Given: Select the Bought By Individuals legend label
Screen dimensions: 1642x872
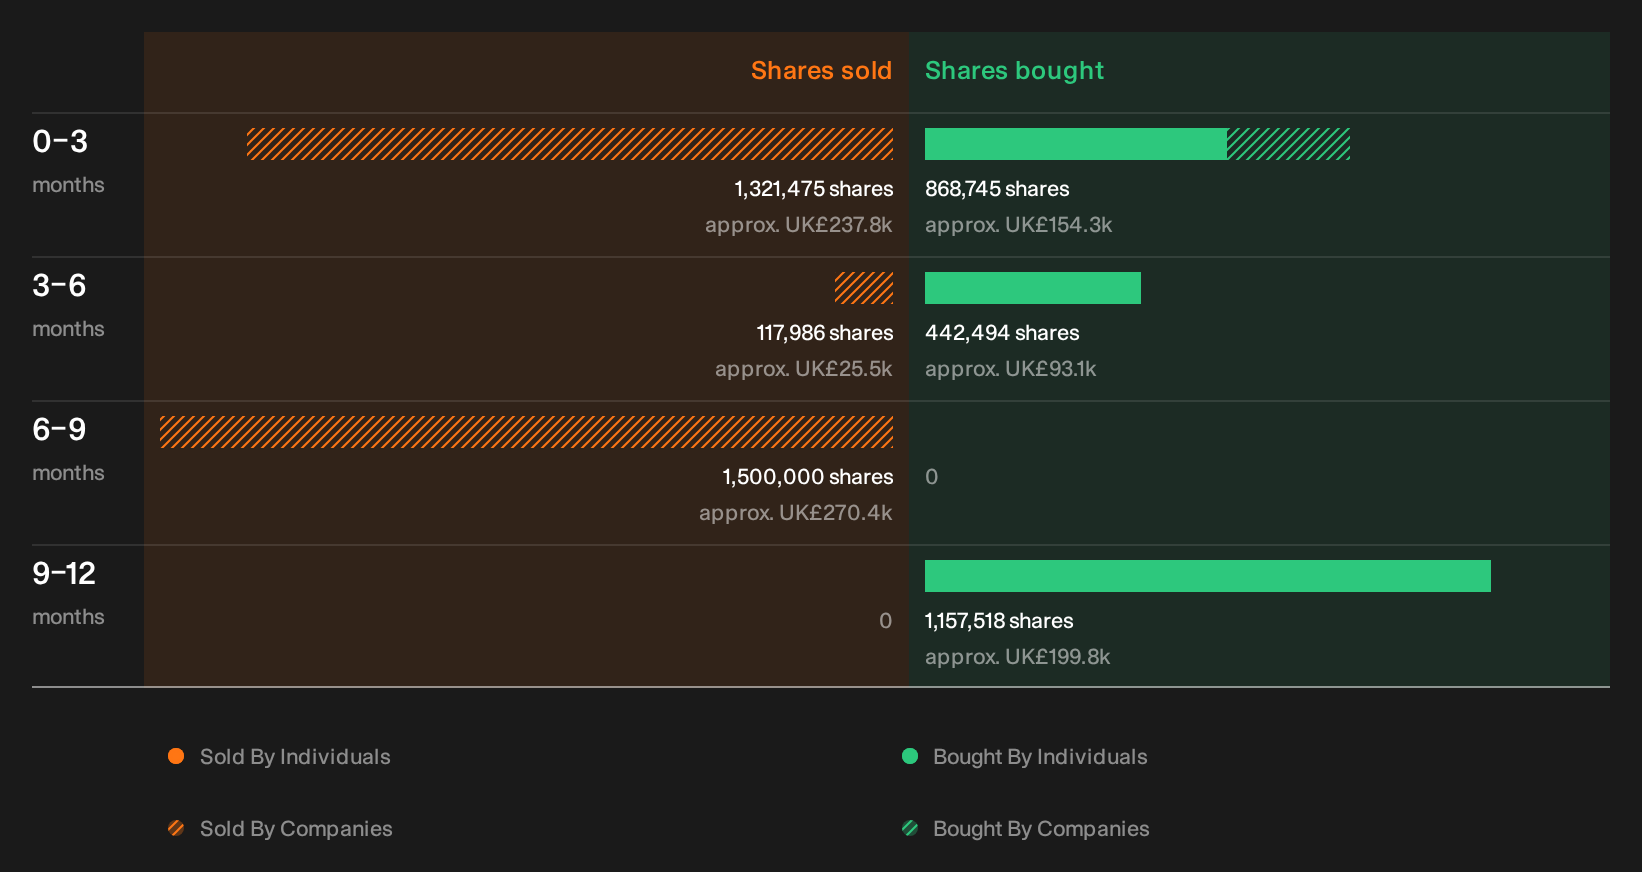Looking at the screenshot, I should pyautogui.click(x=1040, y=757).
